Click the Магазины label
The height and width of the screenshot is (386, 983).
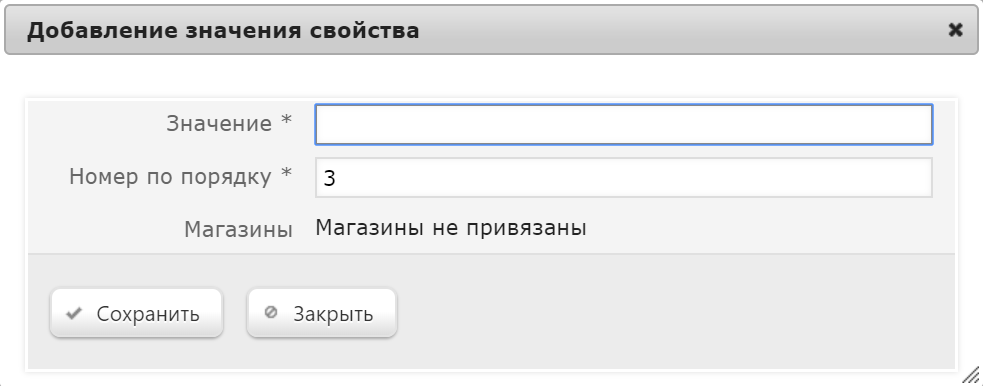(238, 230)
